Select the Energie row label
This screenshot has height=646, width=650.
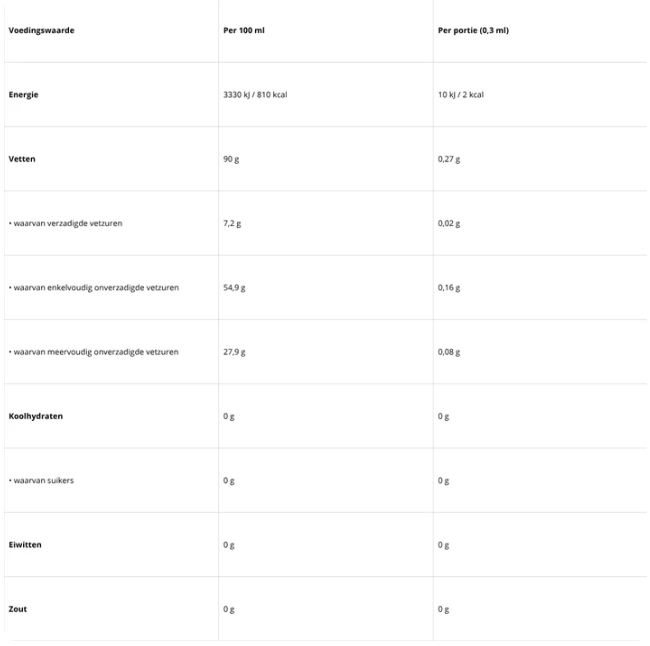tap(25, 94)
